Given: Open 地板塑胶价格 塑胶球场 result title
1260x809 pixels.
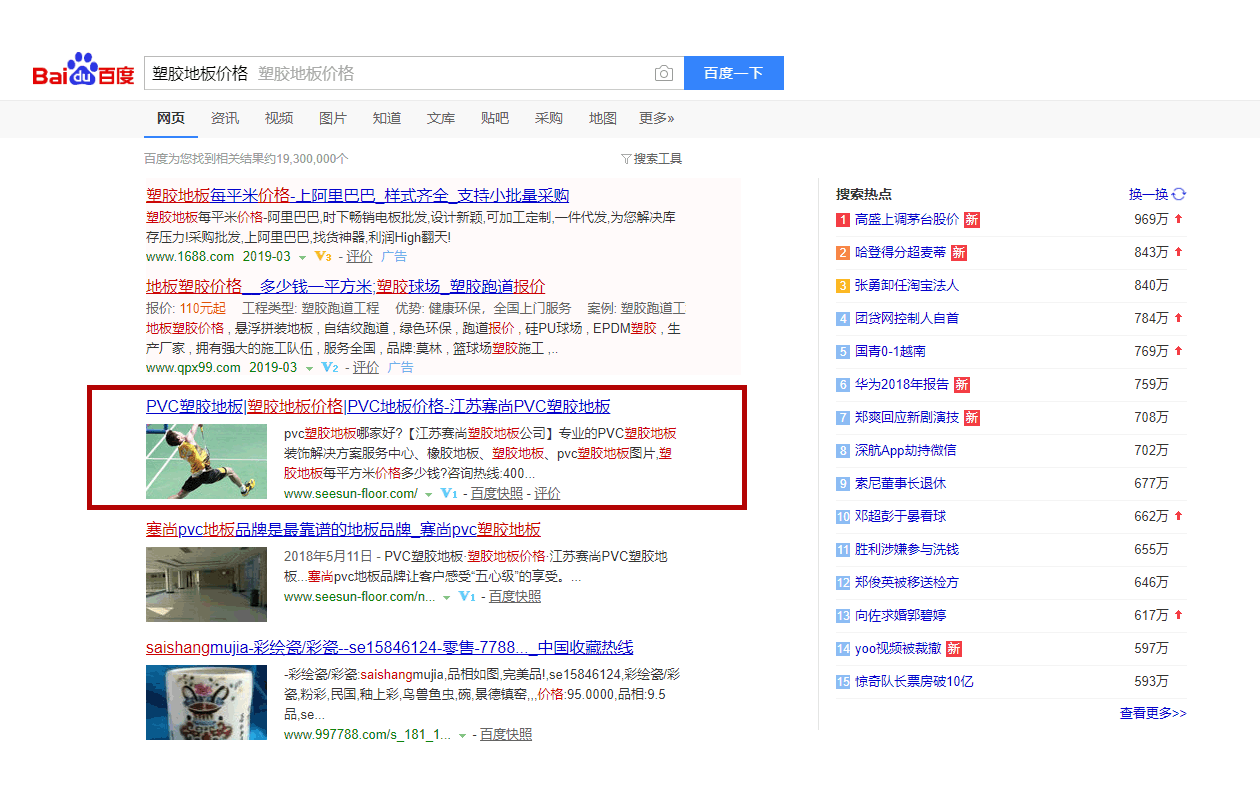Looking at the screenshot, I should pyautogui.click(x=346, y=286).
